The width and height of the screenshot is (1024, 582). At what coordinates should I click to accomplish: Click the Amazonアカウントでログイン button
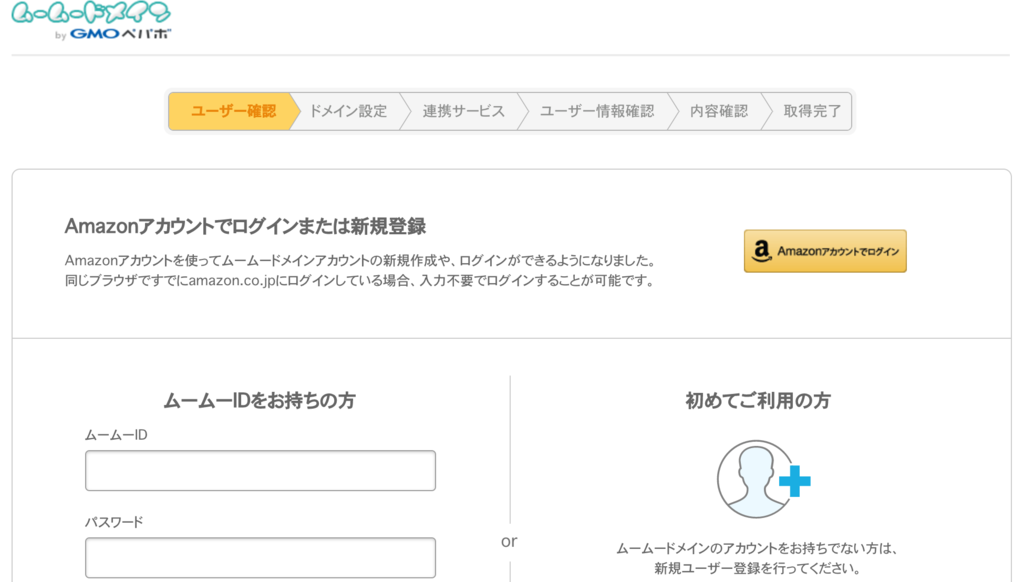(825, 251)
